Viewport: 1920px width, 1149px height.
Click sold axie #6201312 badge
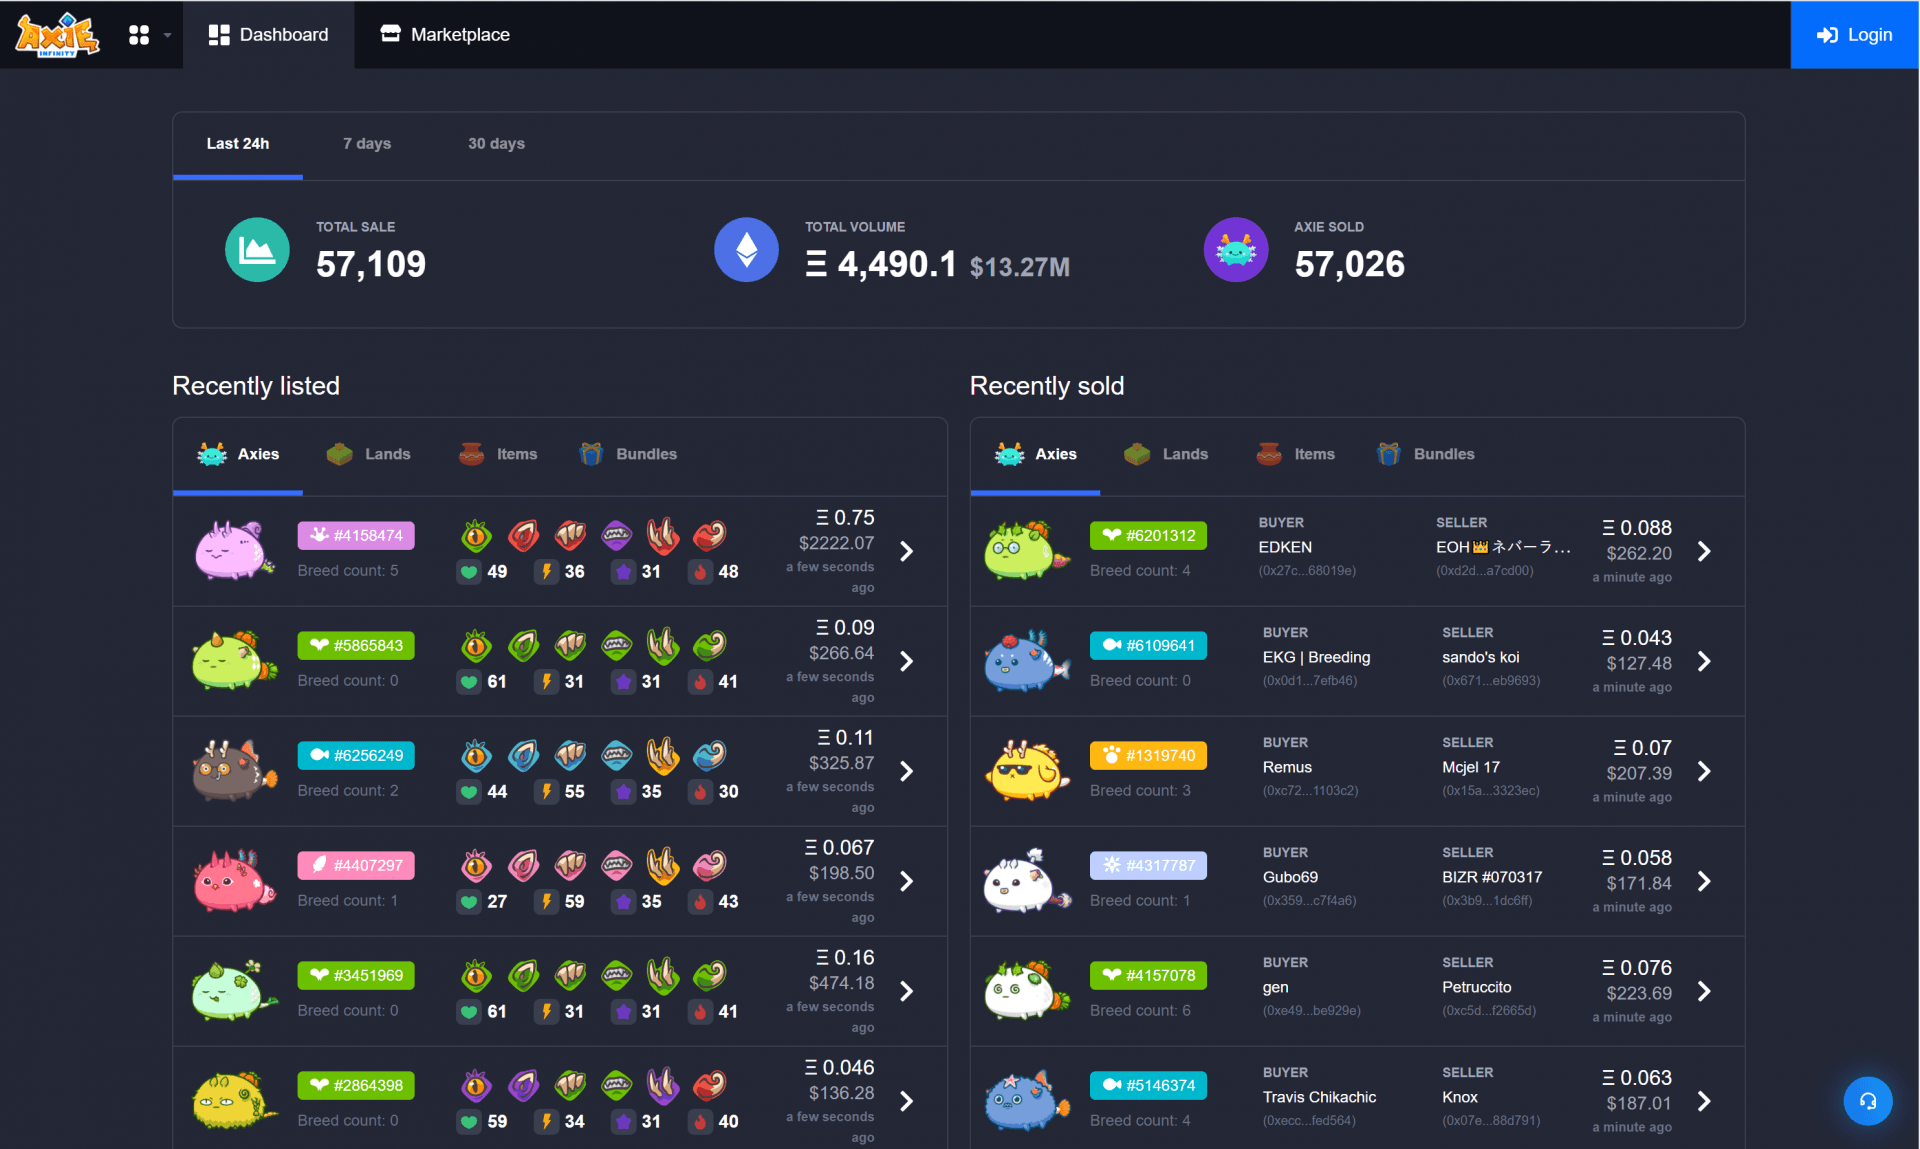click(x=1148, y=536)
